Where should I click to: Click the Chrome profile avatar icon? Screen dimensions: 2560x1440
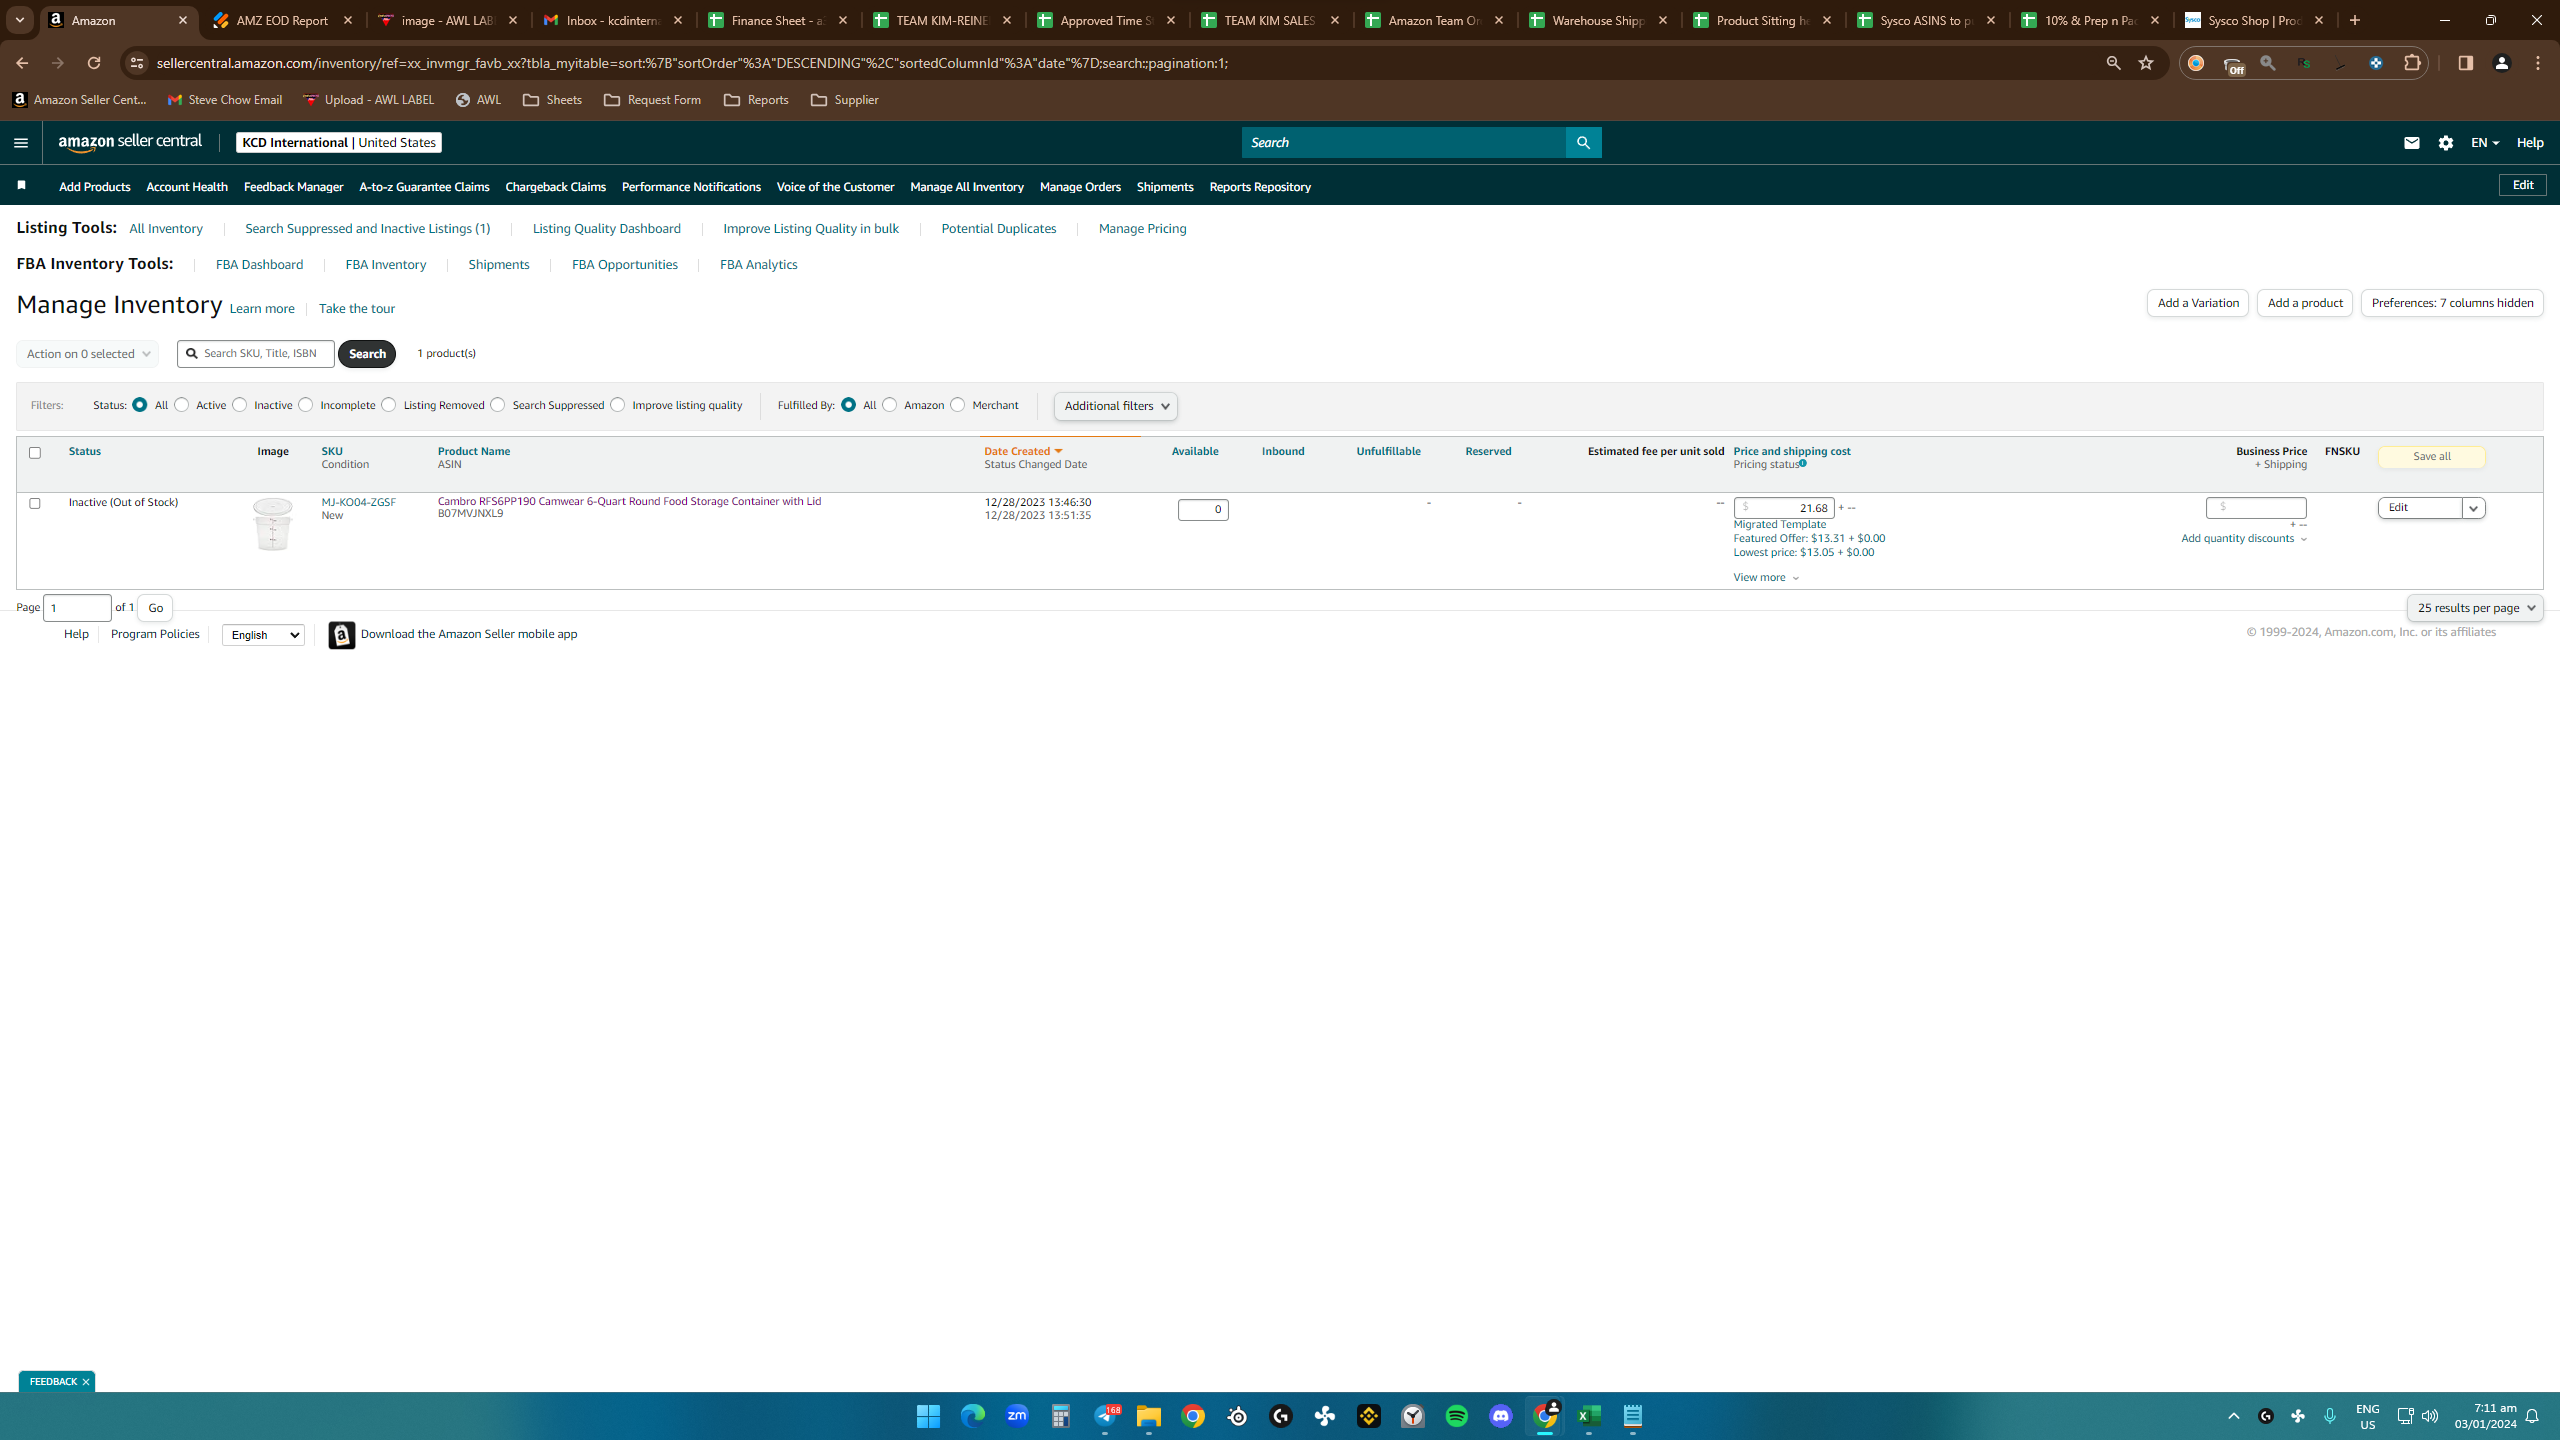pos(2502,63)
